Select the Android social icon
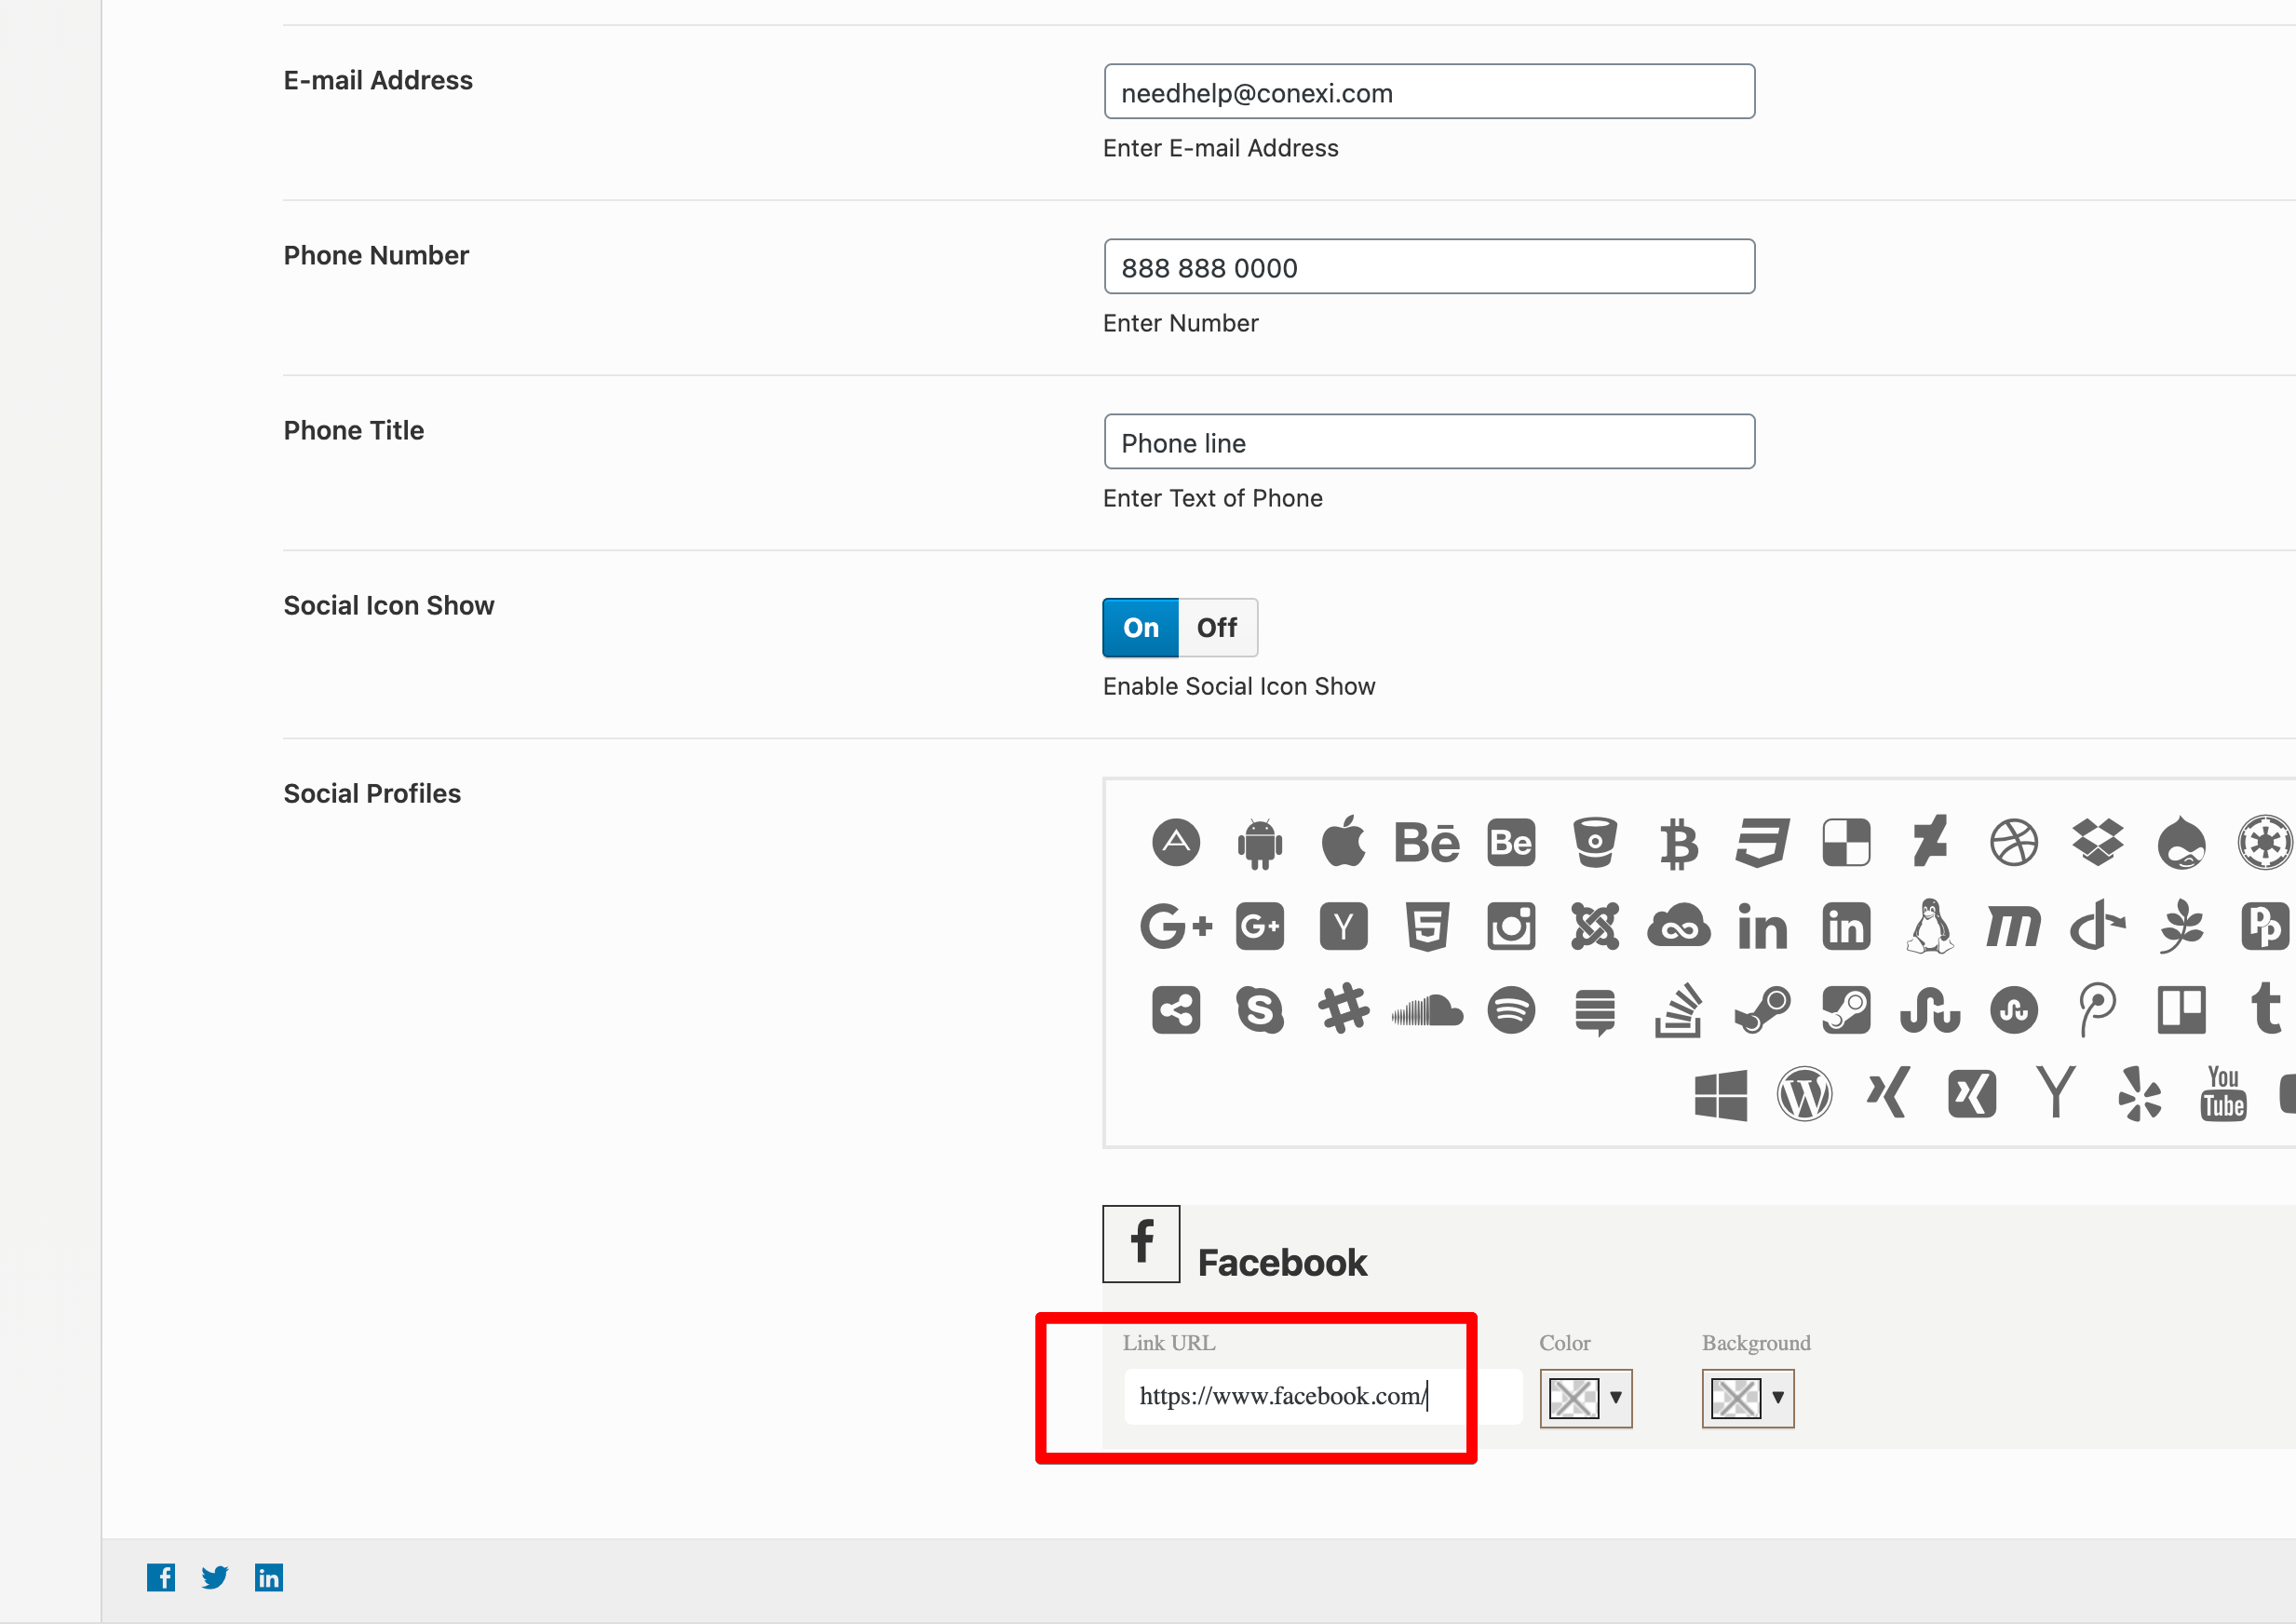The height and width of the screenshot is (1624, 2296). tap(1259, 843)
